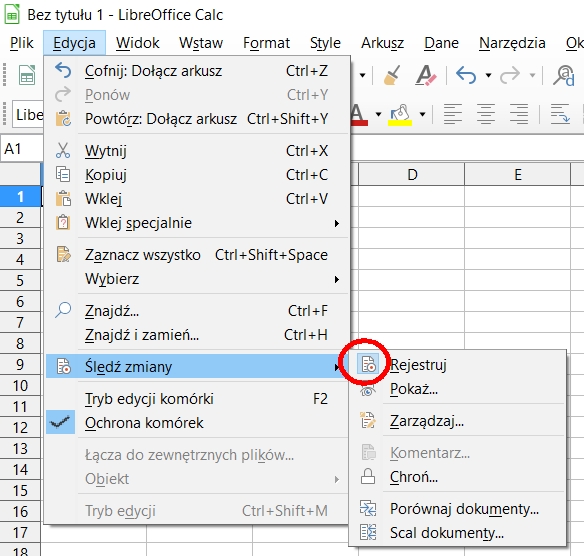This screenshot has width=584, height=556.
Task: Click Chroń... in the submenu
Action: [x=458, y=477]
